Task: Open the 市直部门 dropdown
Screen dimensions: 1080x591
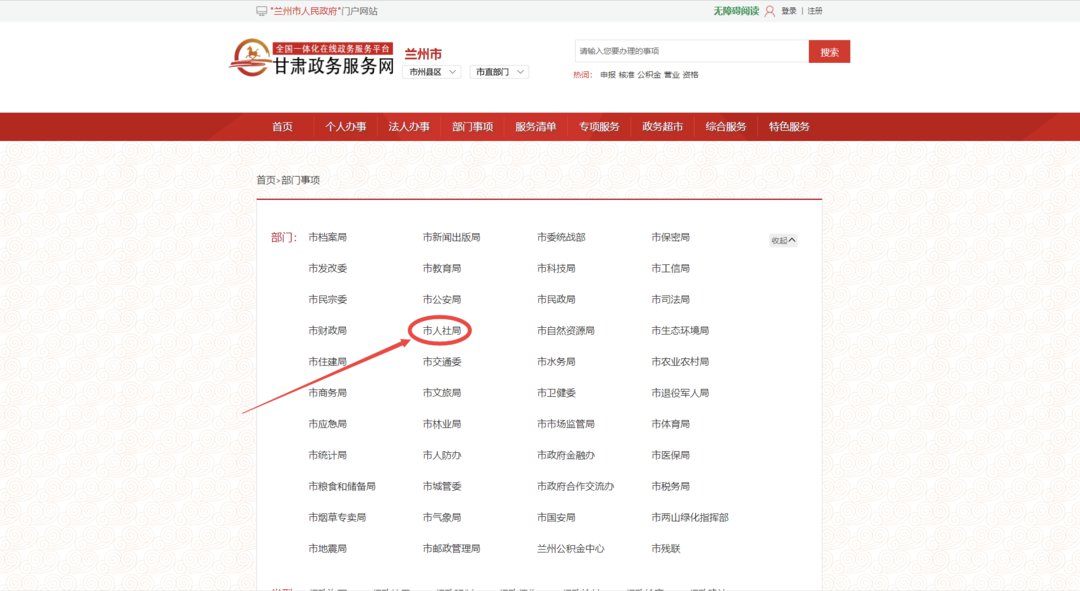Action: pos(499,72)
